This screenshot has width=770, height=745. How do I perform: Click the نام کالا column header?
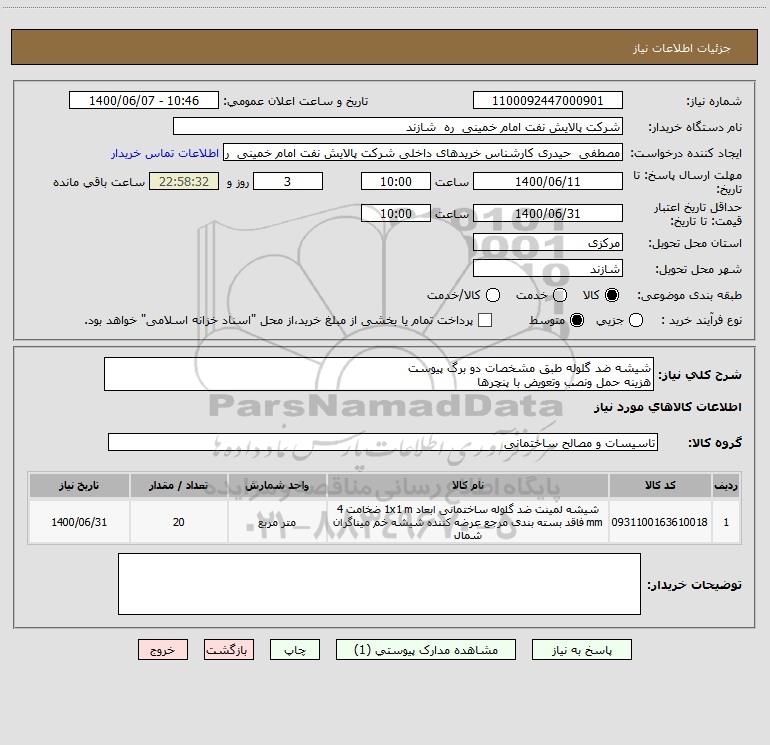coord(468,486)
